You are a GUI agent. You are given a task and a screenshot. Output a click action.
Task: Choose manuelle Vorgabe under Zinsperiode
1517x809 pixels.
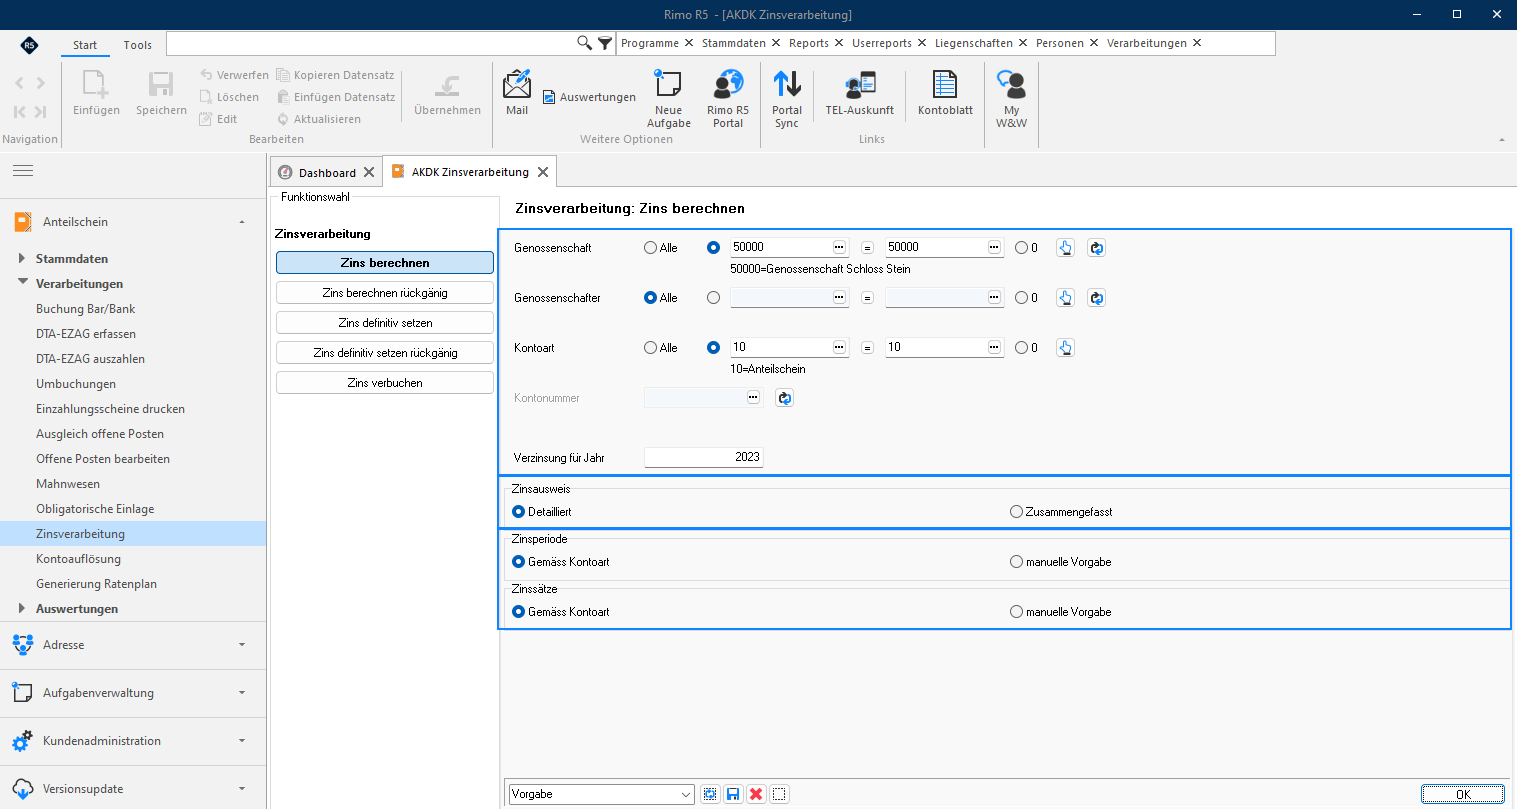[x=1016, y=562]
